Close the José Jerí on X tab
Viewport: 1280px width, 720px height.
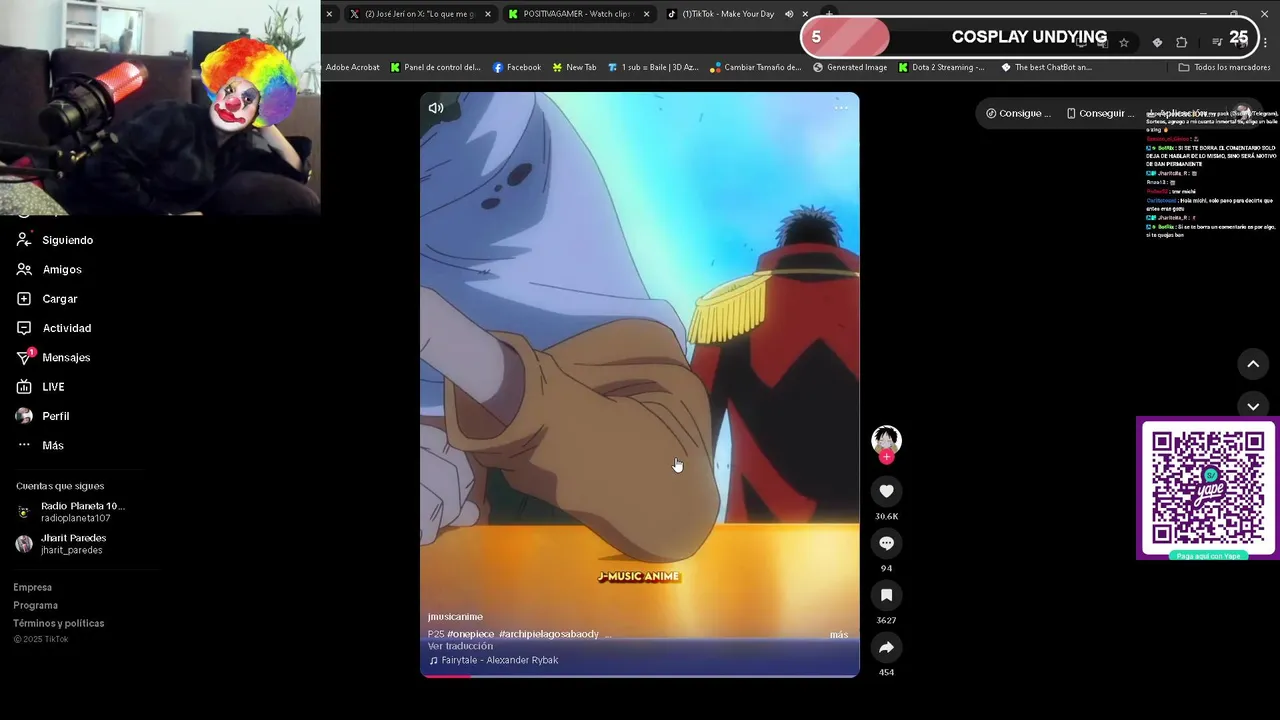coord(488,14)
